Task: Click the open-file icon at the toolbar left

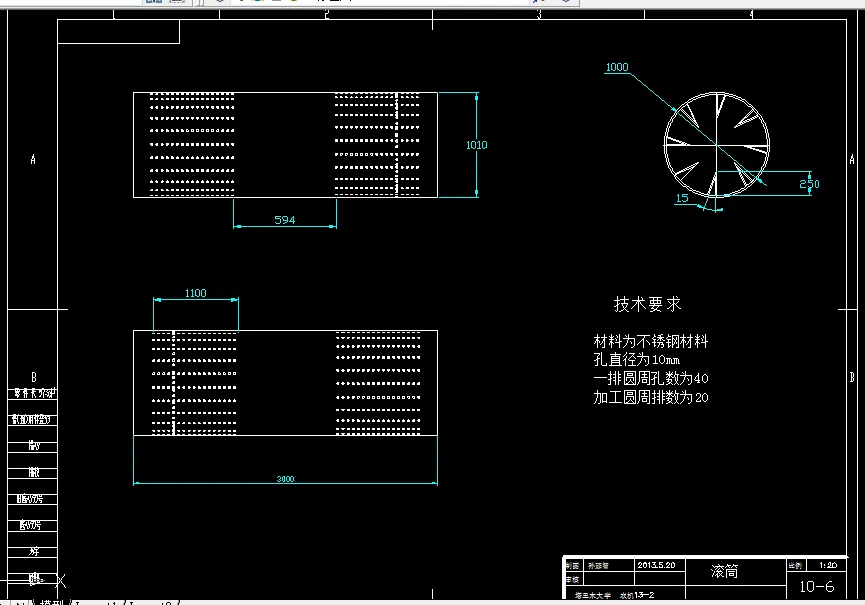Action: [x=150, y=2]
